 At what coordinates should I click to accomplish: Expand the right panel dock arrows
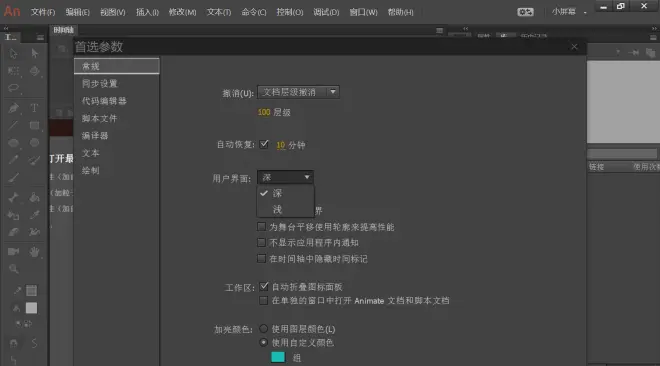click(x=654, y=28)
